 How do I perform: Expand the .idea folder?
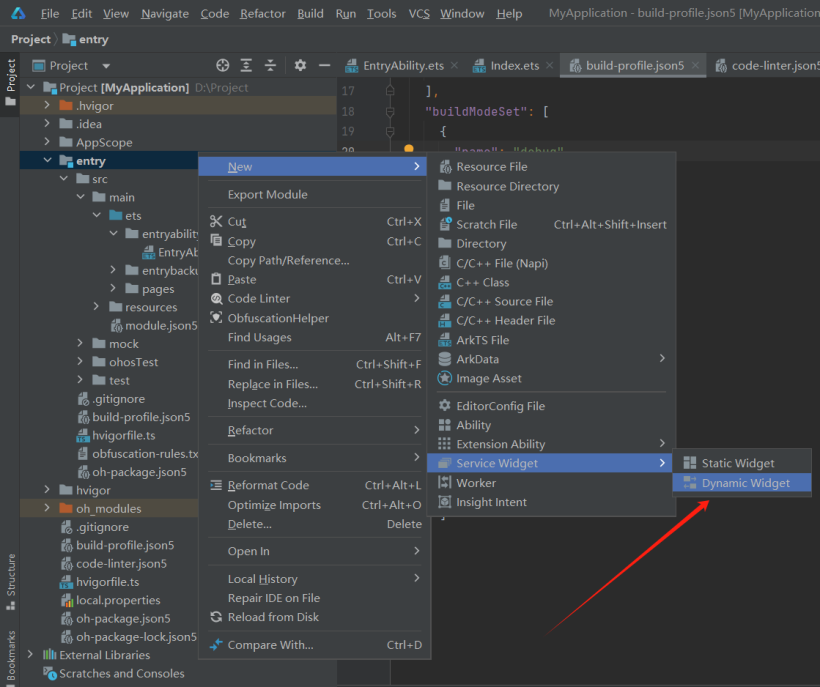click(47, 124)
